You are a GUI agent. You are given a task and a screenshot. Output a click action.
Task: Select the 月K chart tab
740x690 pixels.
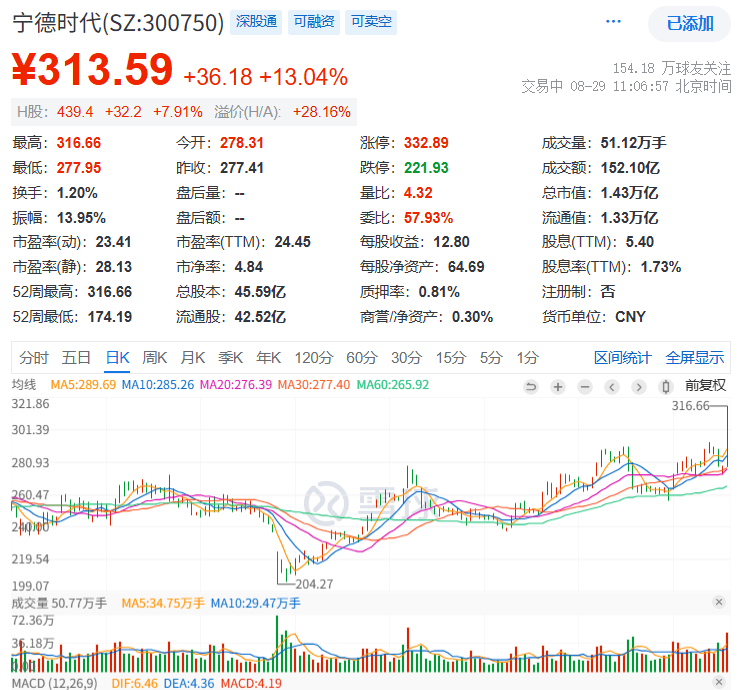[193, 358]
